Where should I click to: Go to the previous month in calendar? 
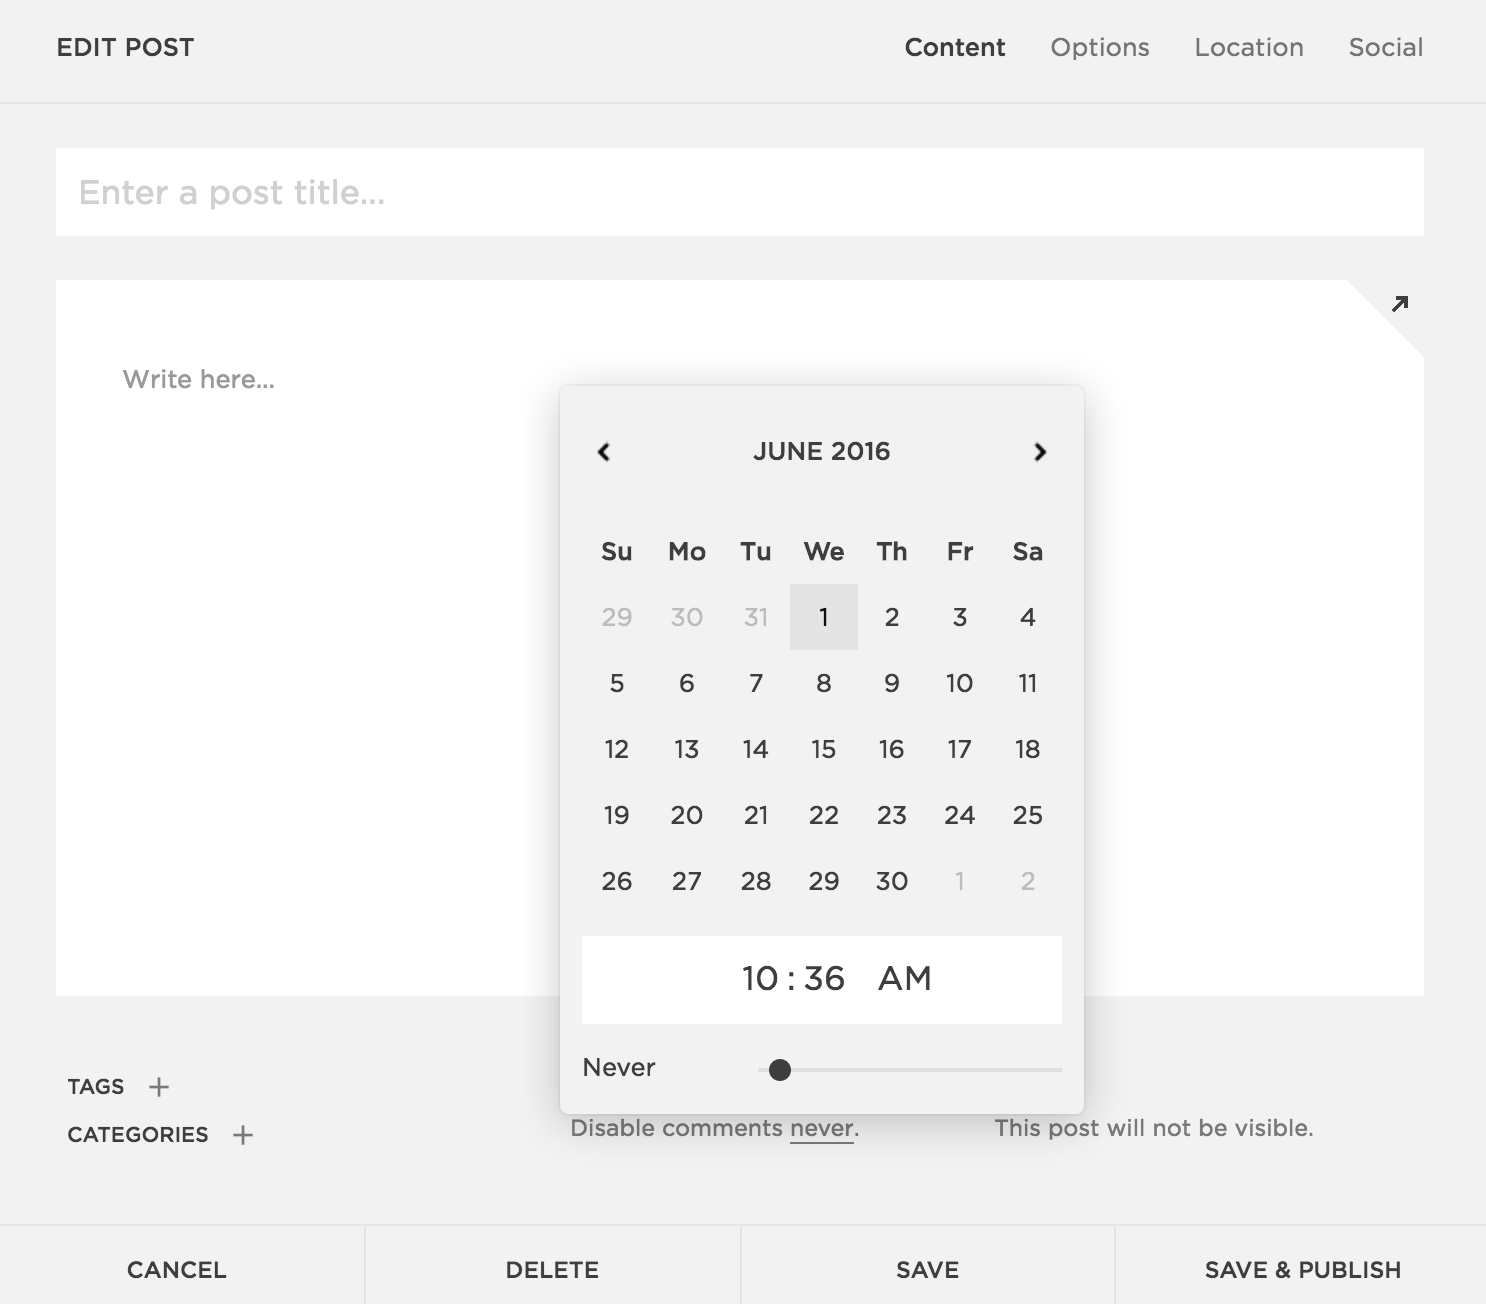click(604, 452)
